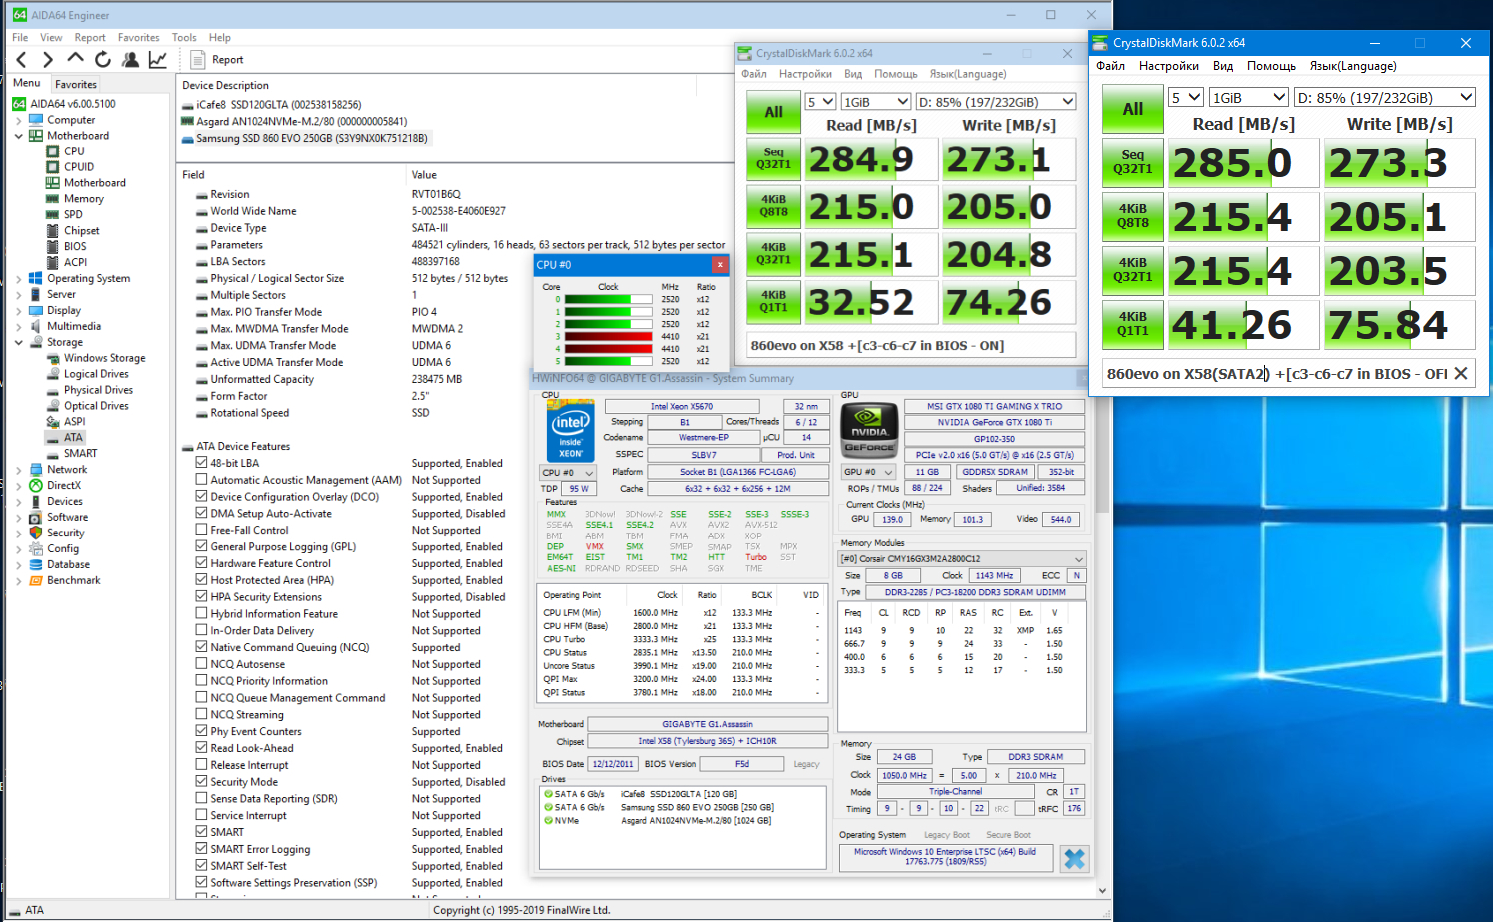Toggle the Free-Fall Control checkbox

(x=202, y=530)
